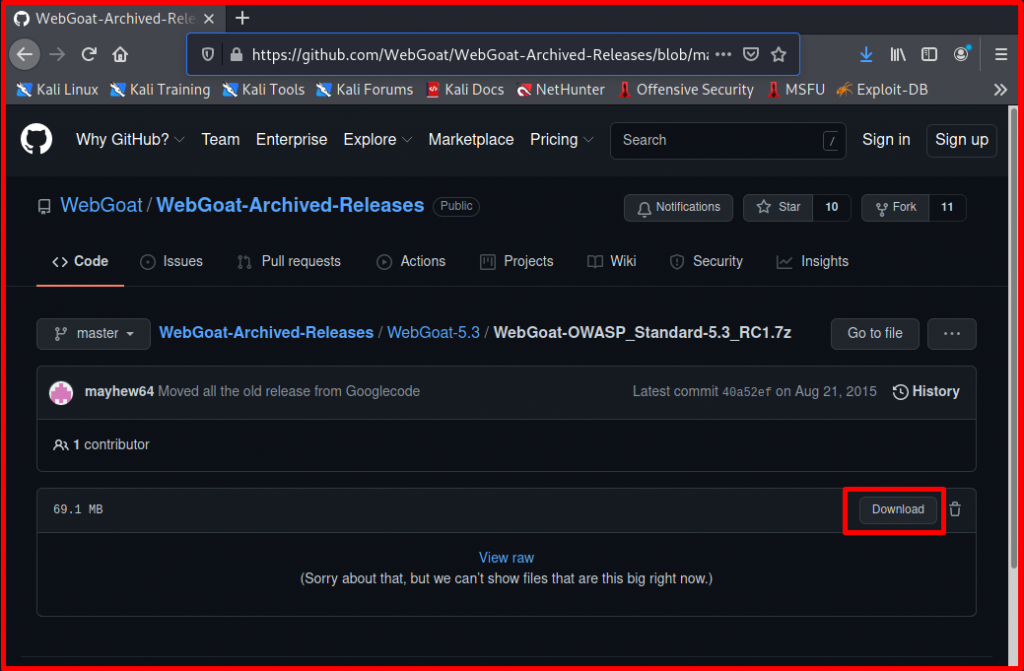
Task: Open the Firefox hamburger menu icon
Action: (1000, 54)
